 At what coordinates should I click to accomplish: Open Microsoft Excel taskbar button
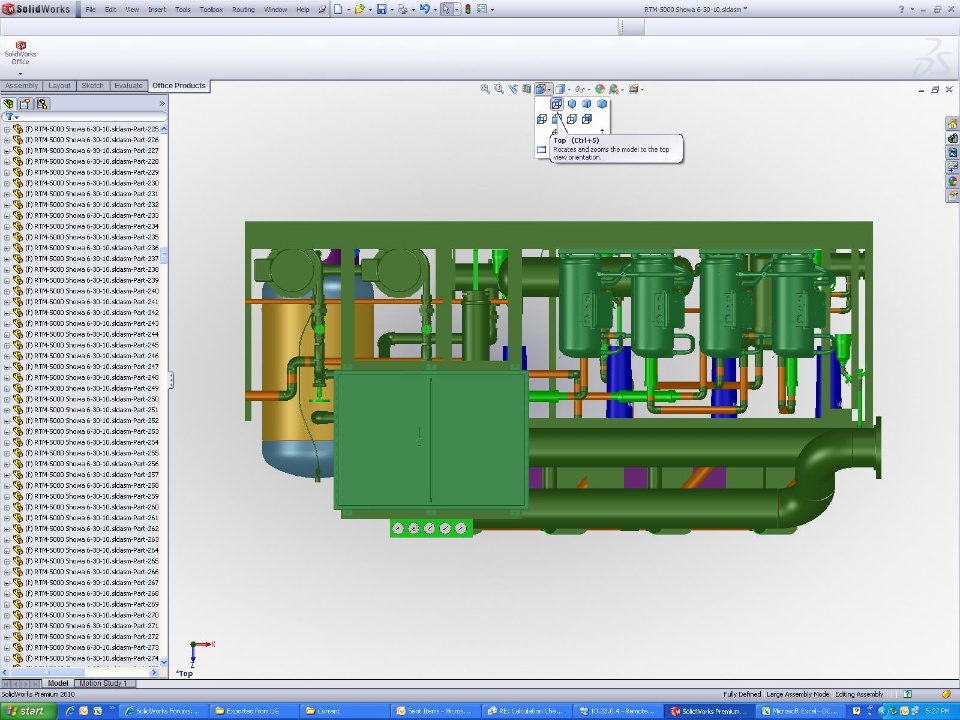point(802,711)
